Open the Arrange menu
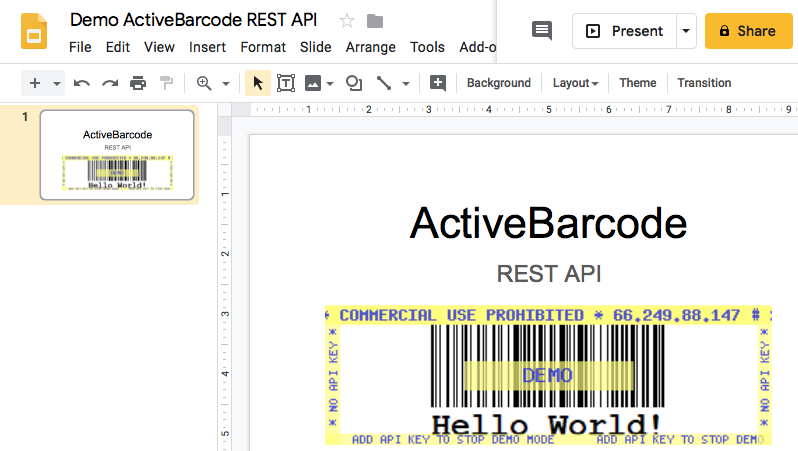The width and height of the screenshot is (798, 451). point(370,47)
